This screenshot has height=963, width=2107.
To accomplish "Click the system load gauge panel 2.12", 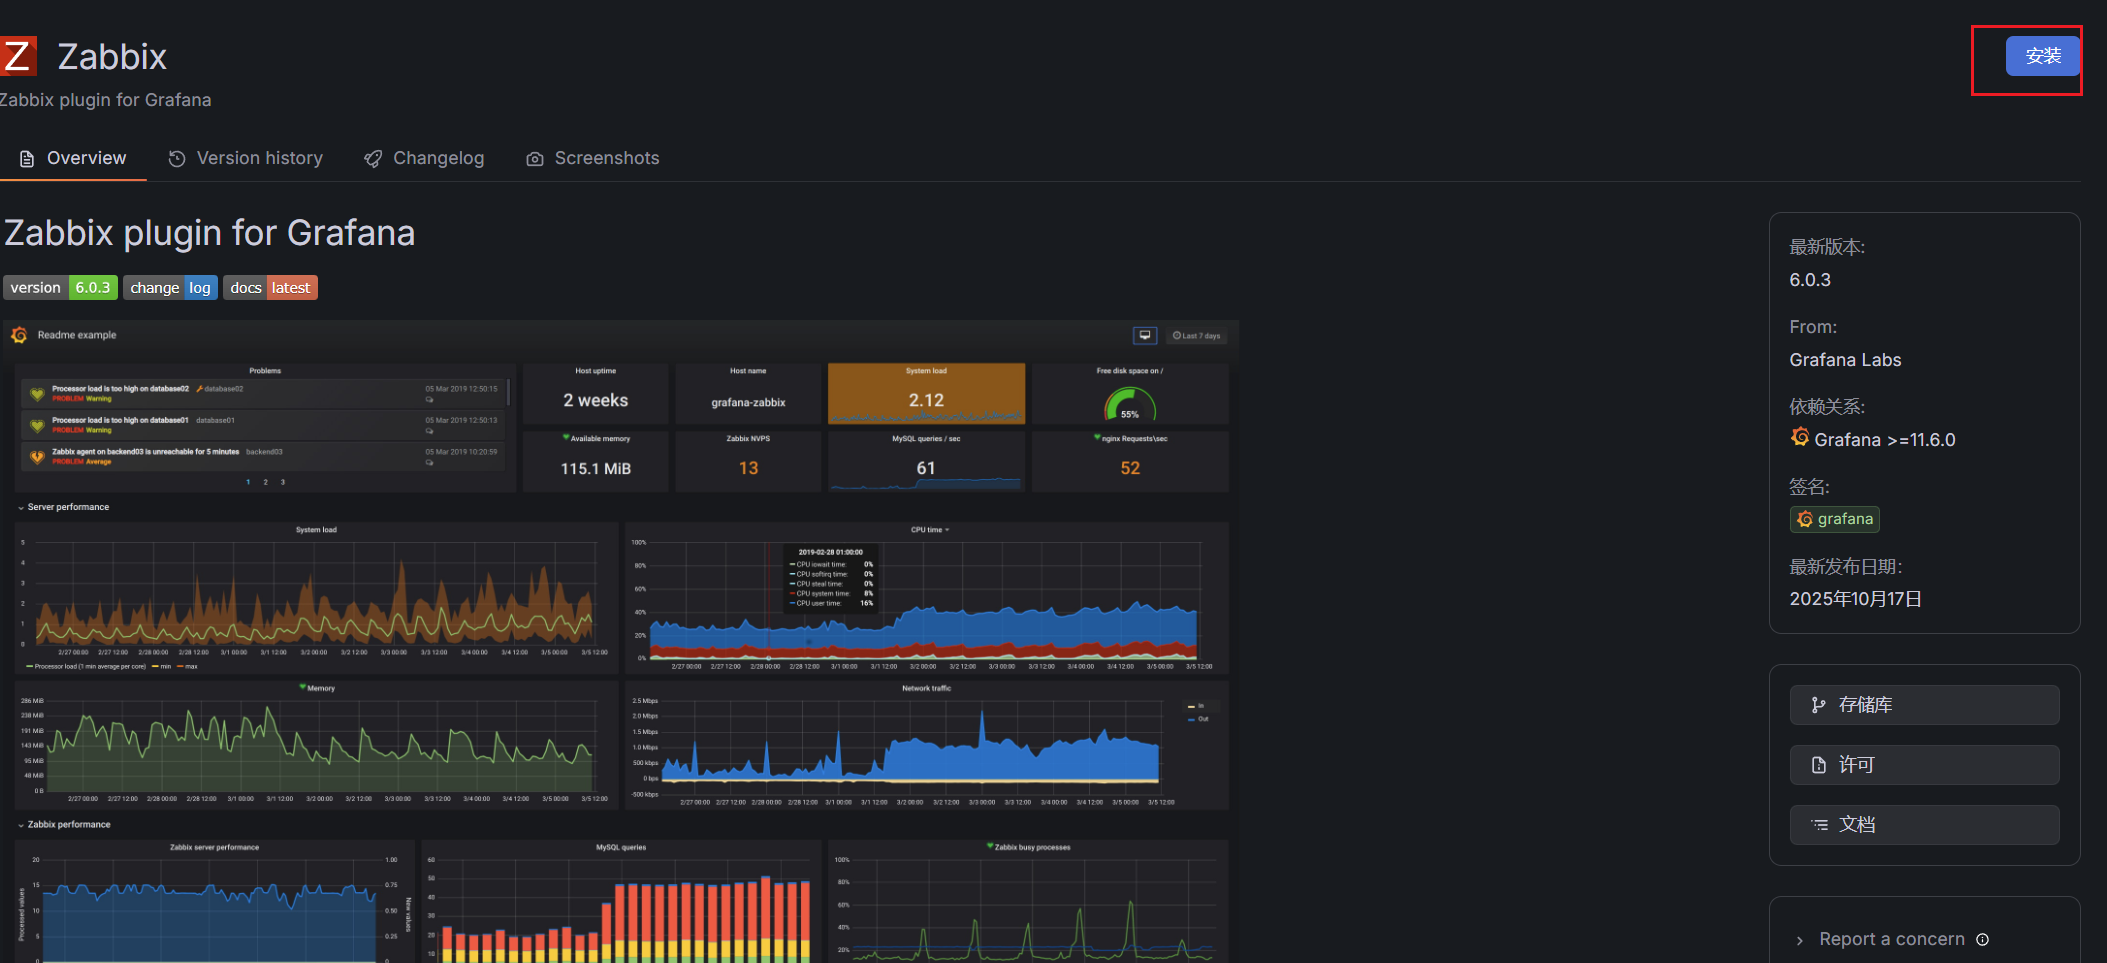I will pos(926,394).
